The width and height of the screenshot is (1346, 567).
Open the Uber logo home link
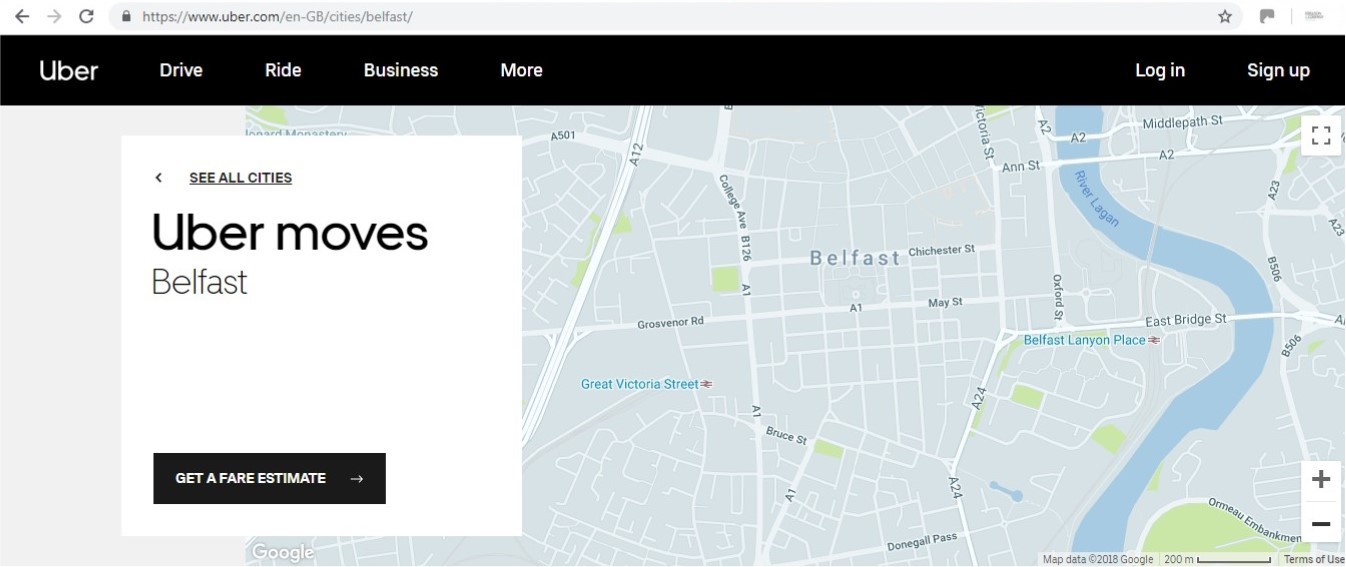(x=68, y=70)
